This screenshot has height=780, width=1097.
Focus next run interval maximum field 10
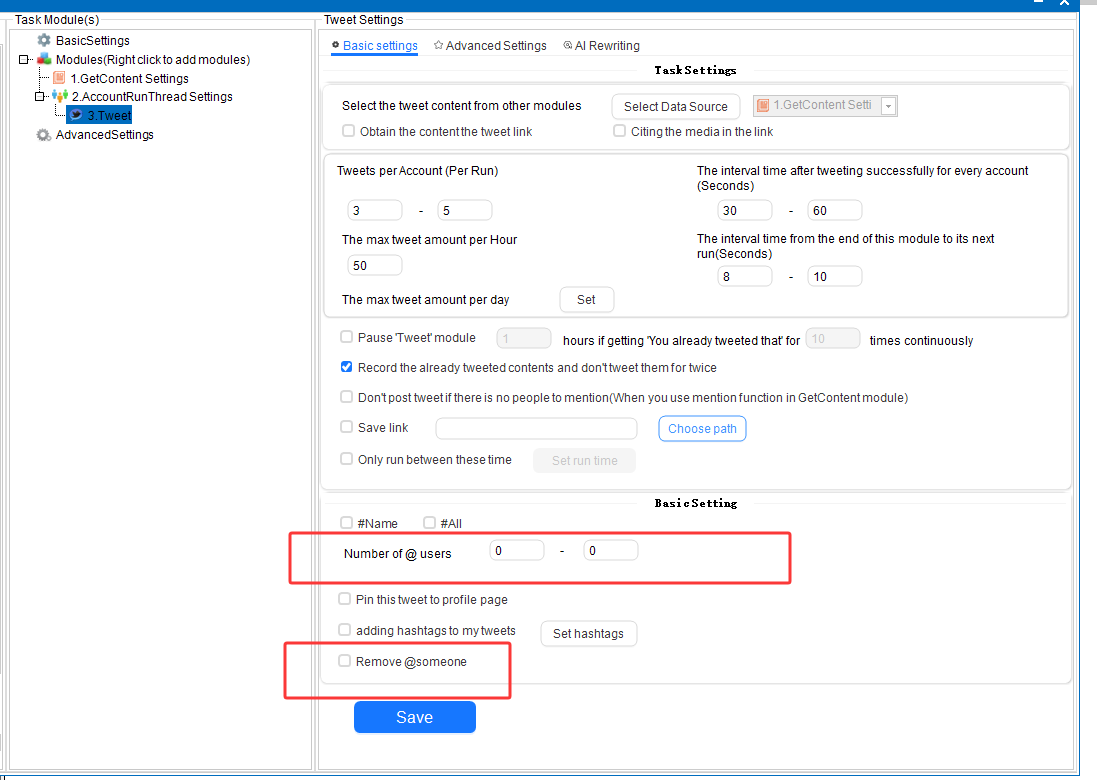(x=835, y=276)
